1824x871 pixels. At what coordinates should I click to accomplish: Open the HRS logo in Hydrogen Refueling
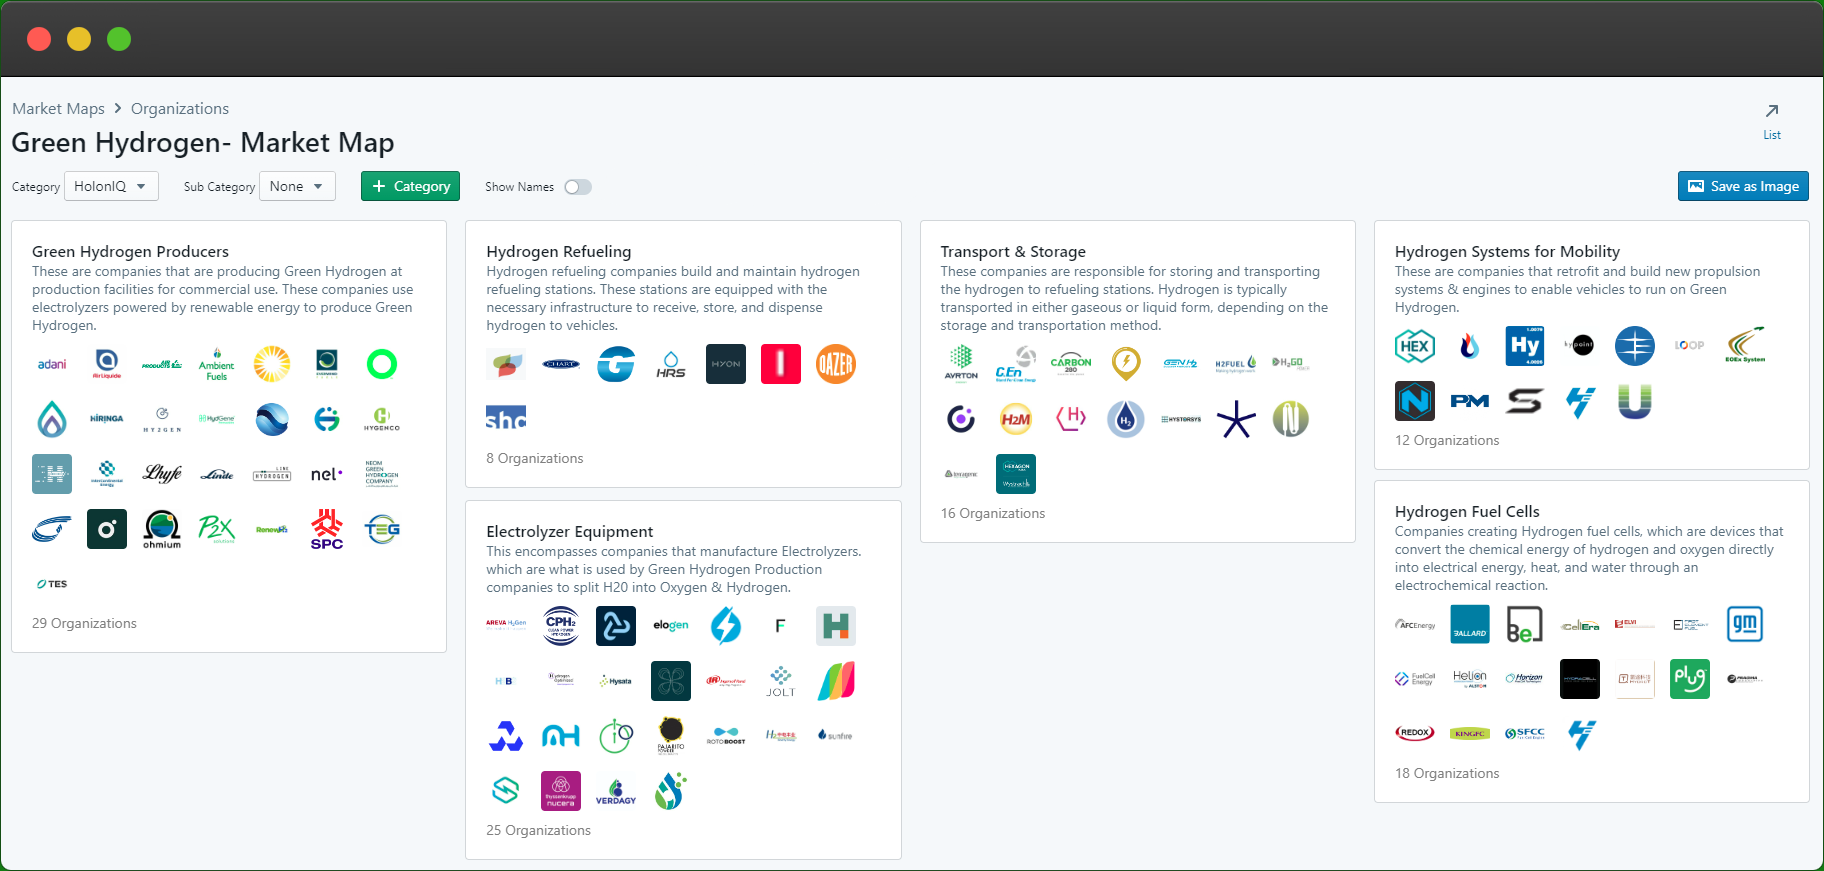coord(671,364)
